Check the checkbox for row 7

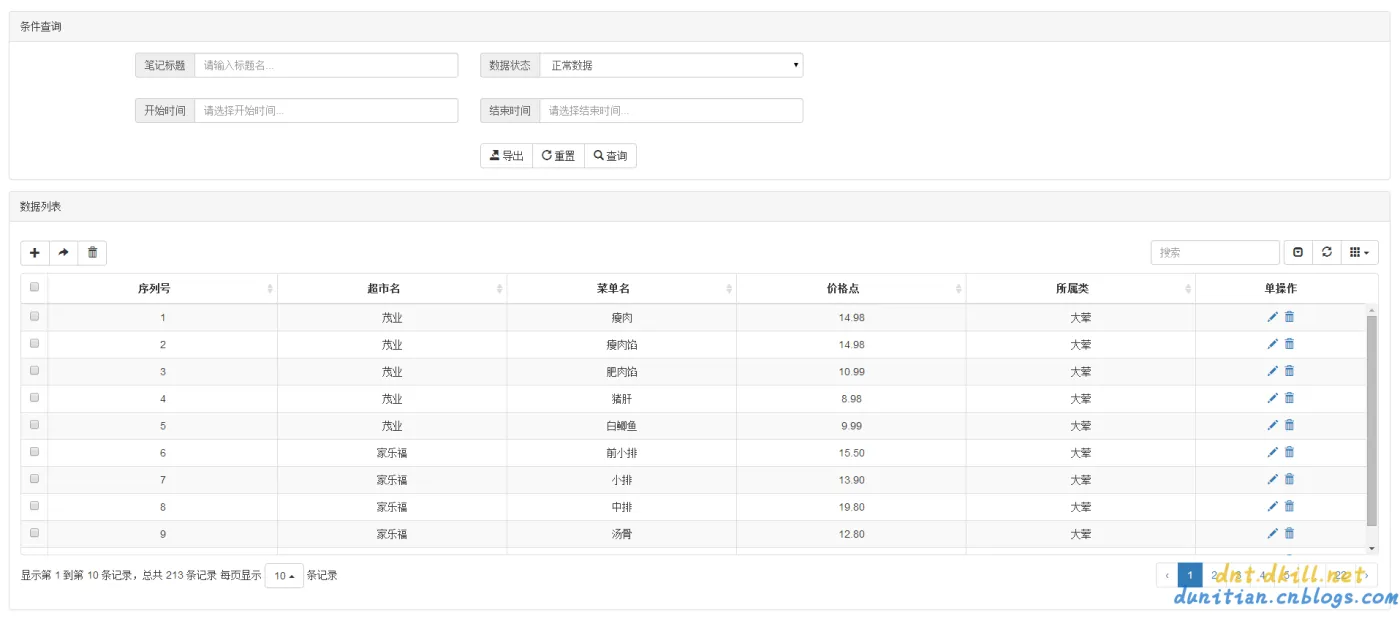tap(34, 479)
